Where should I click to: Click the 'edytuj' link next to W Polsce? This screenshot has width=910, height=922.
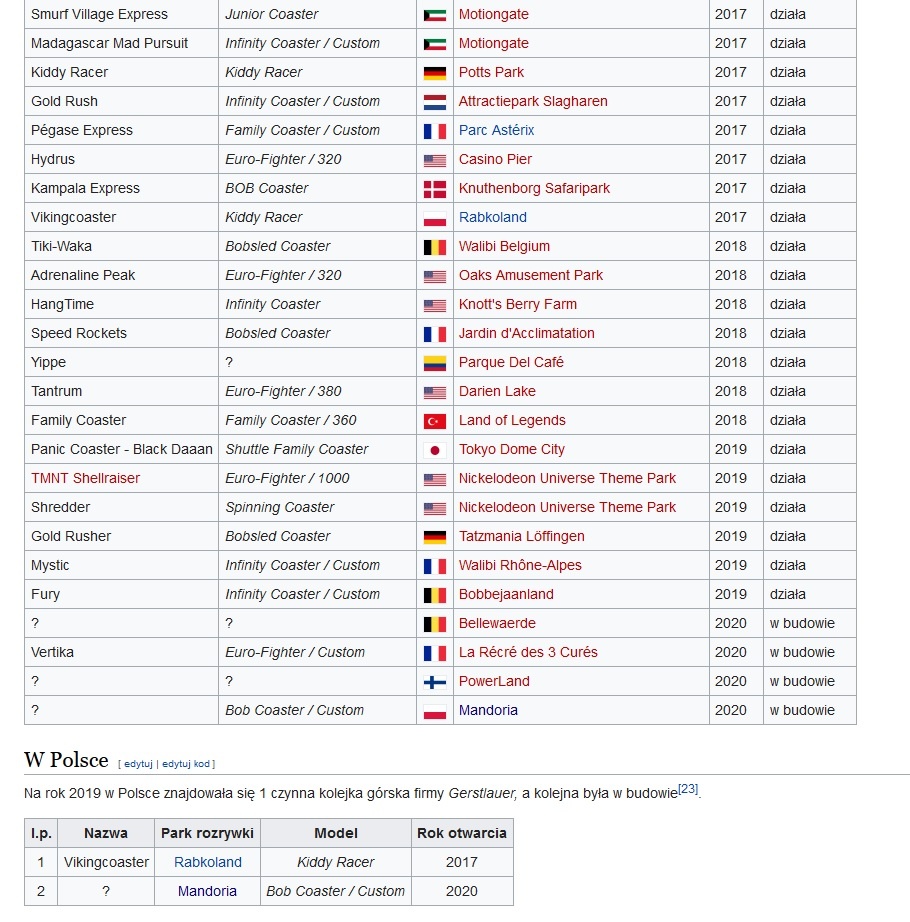[138, 764]
